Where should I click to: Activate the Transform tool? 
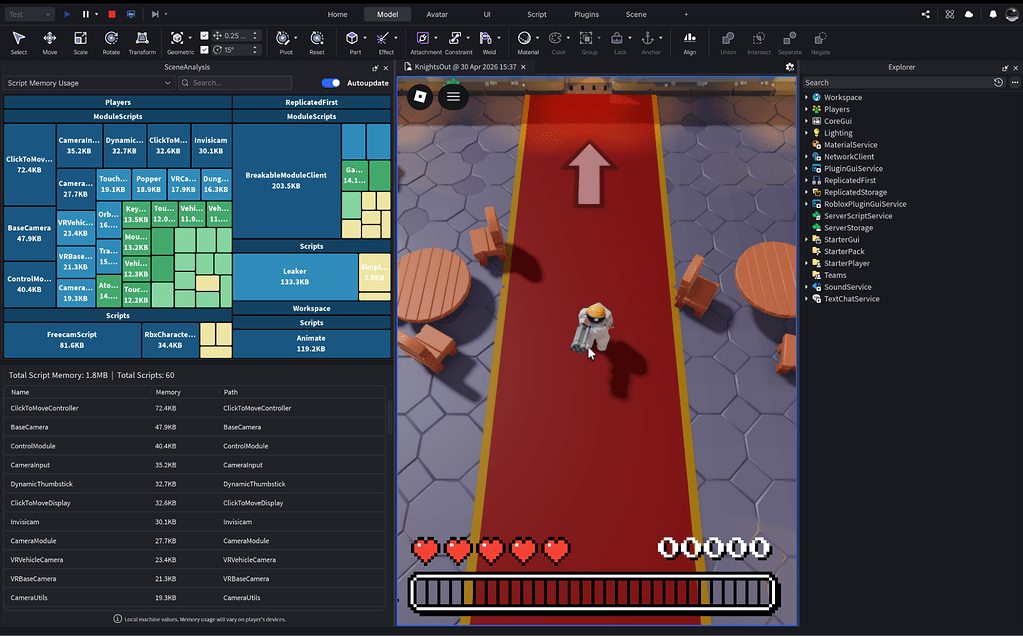coord(142,42)
